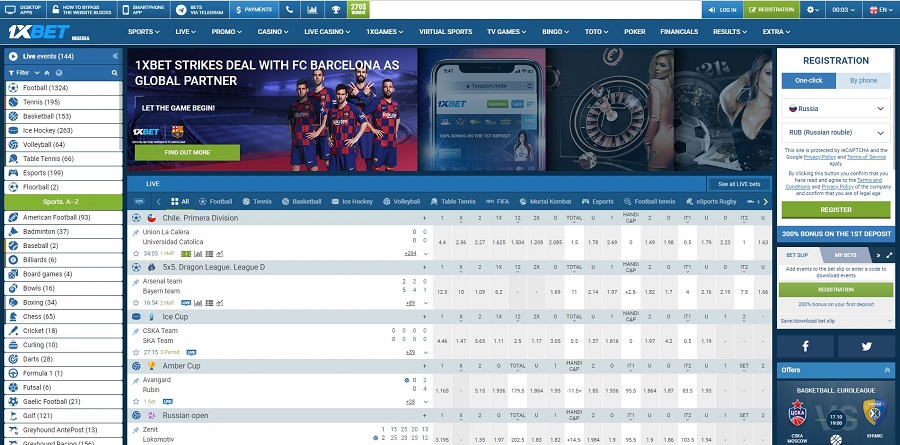Image resolution: width=900 pixels, height=445 pixels.
Task: Click the Twitter icon button
Action: [x=866, y=346]
